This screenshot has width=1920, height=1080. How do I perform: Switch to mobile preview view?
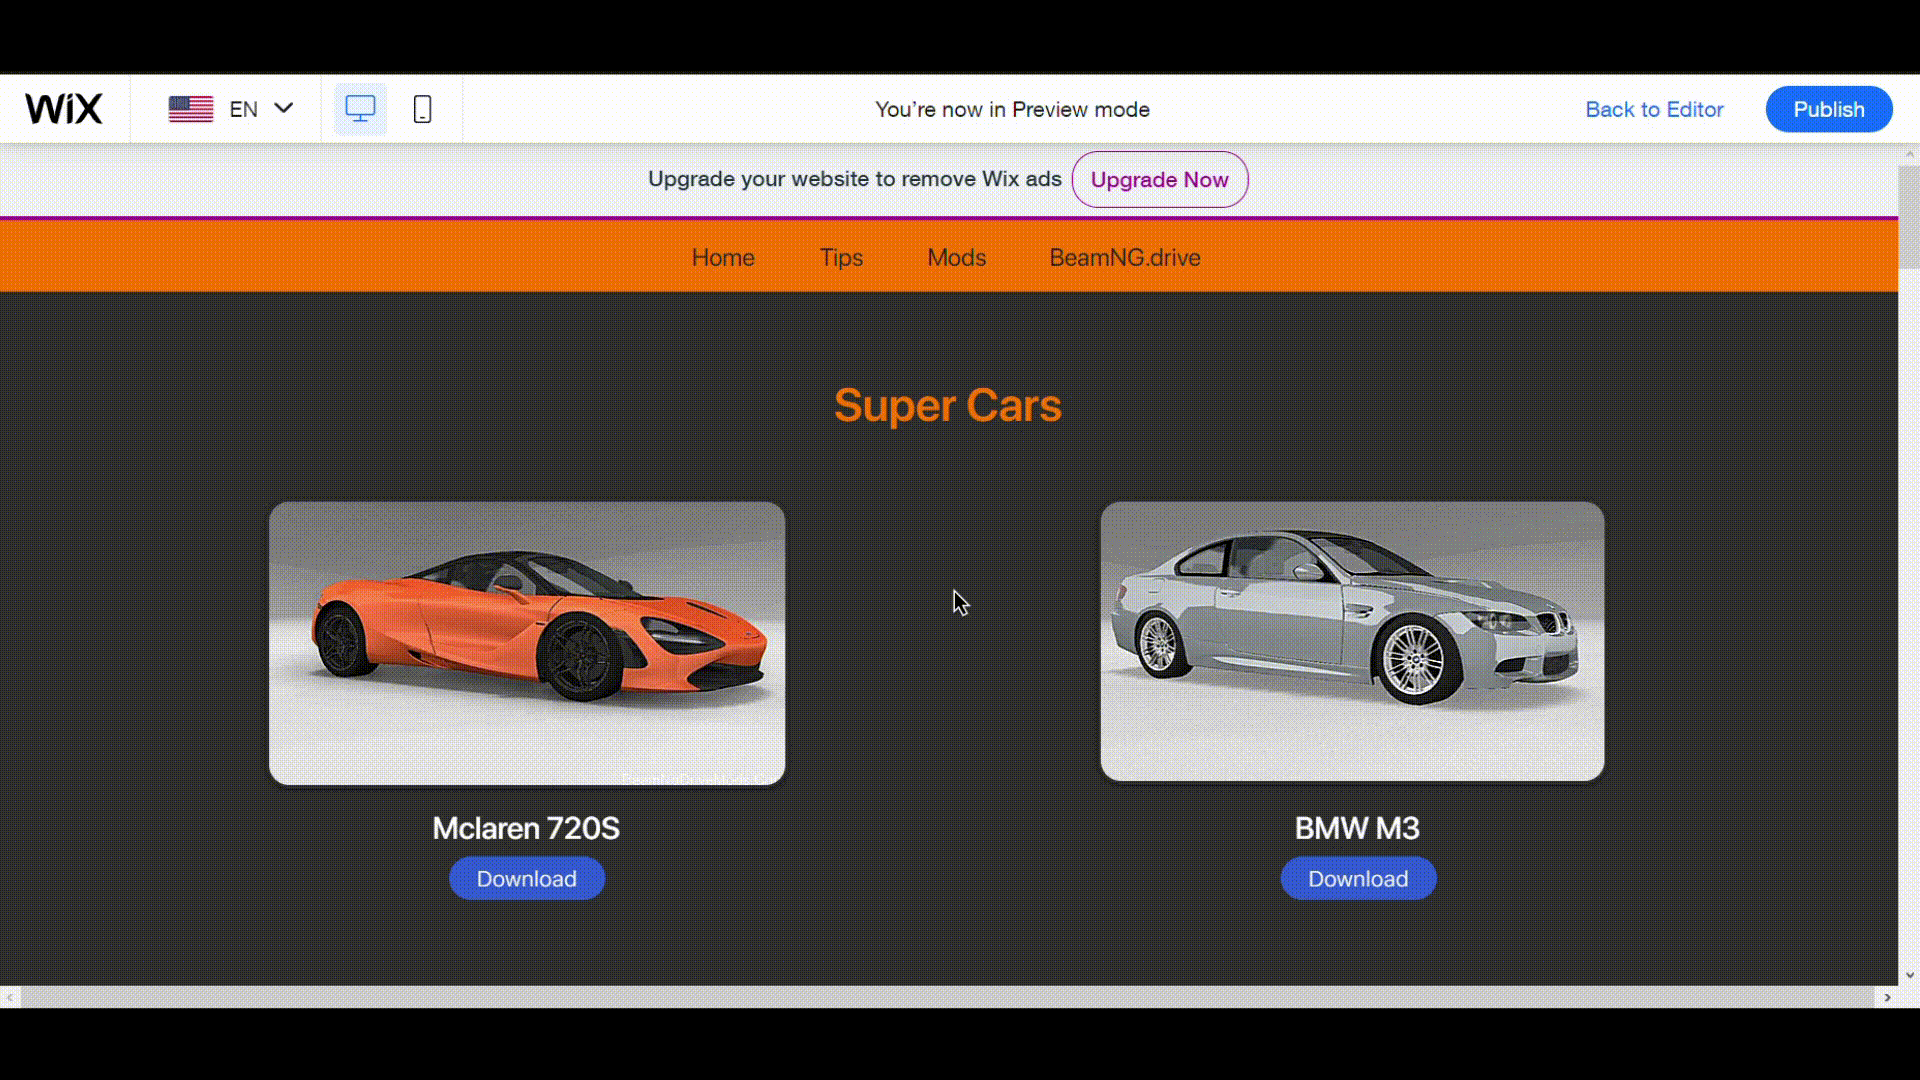[422, 109]
